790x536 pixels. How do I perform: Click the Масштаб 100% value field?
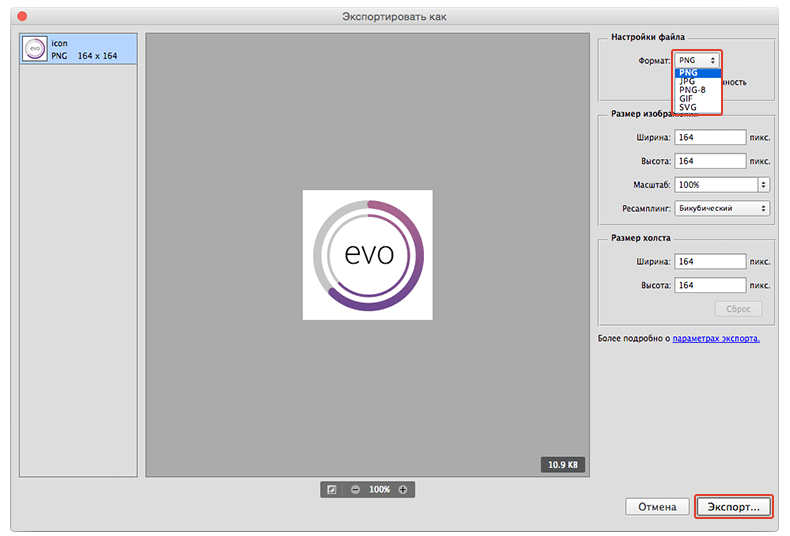tap(716, 185)
